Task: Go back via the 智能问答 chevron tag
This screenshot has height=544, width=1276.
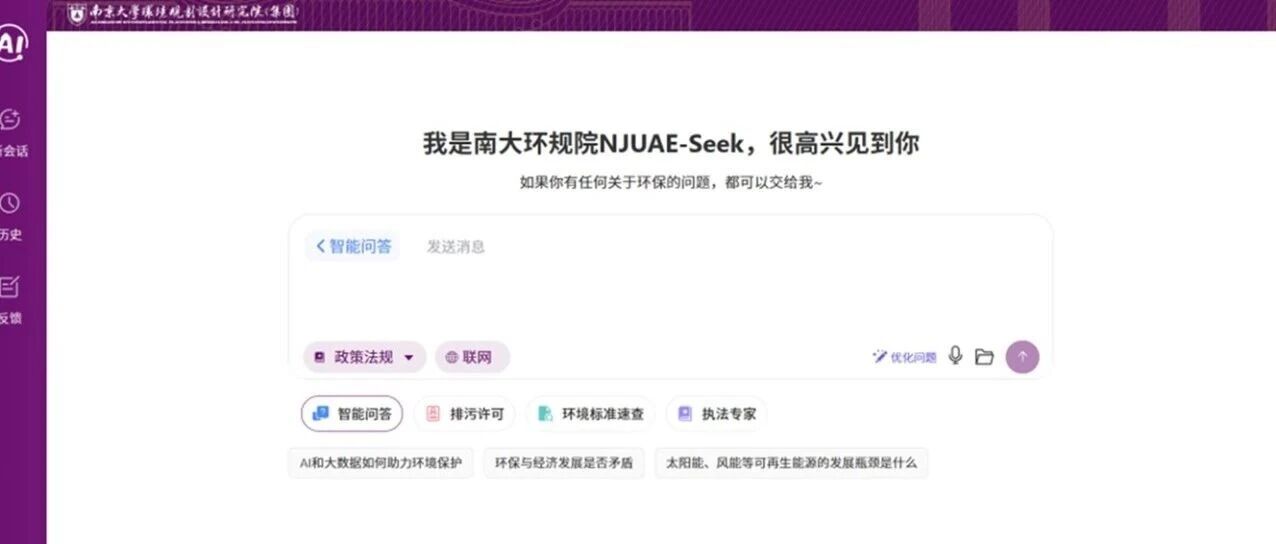Action: [x=353, y=246]
